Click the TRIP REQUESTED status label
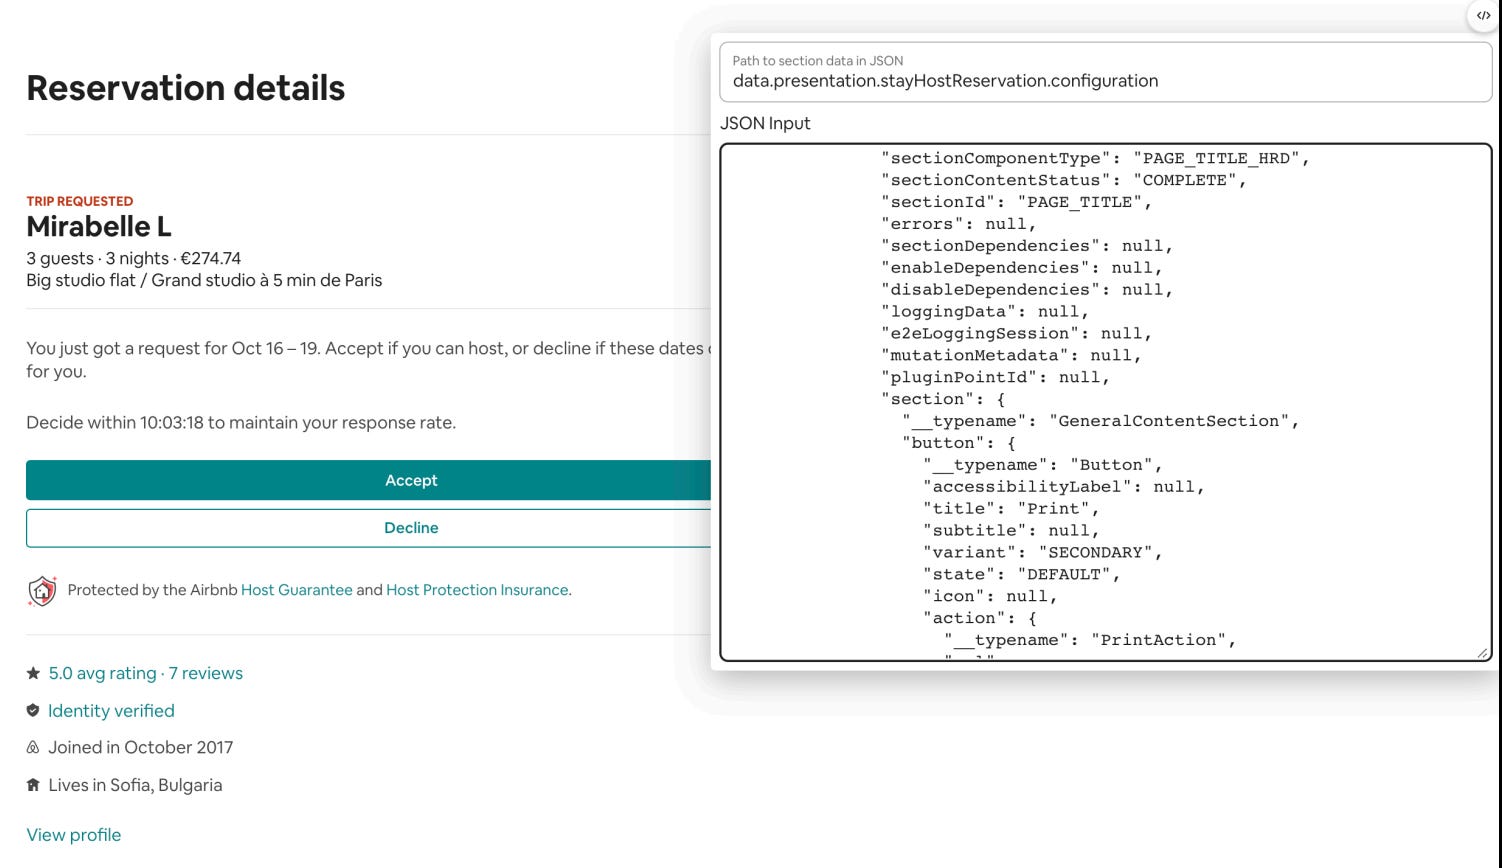 [80, 201]
